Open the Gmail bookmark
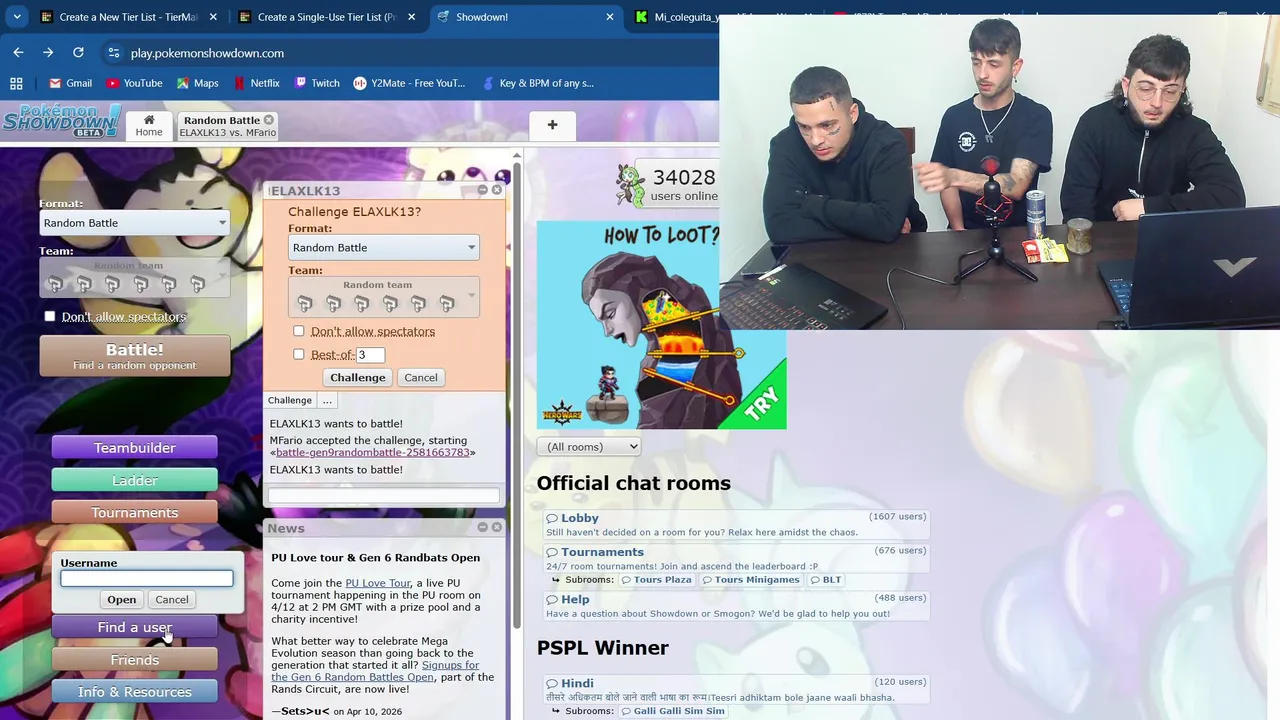The width and height of the screenshot is (1280, 720). click(x=70, y=83)
